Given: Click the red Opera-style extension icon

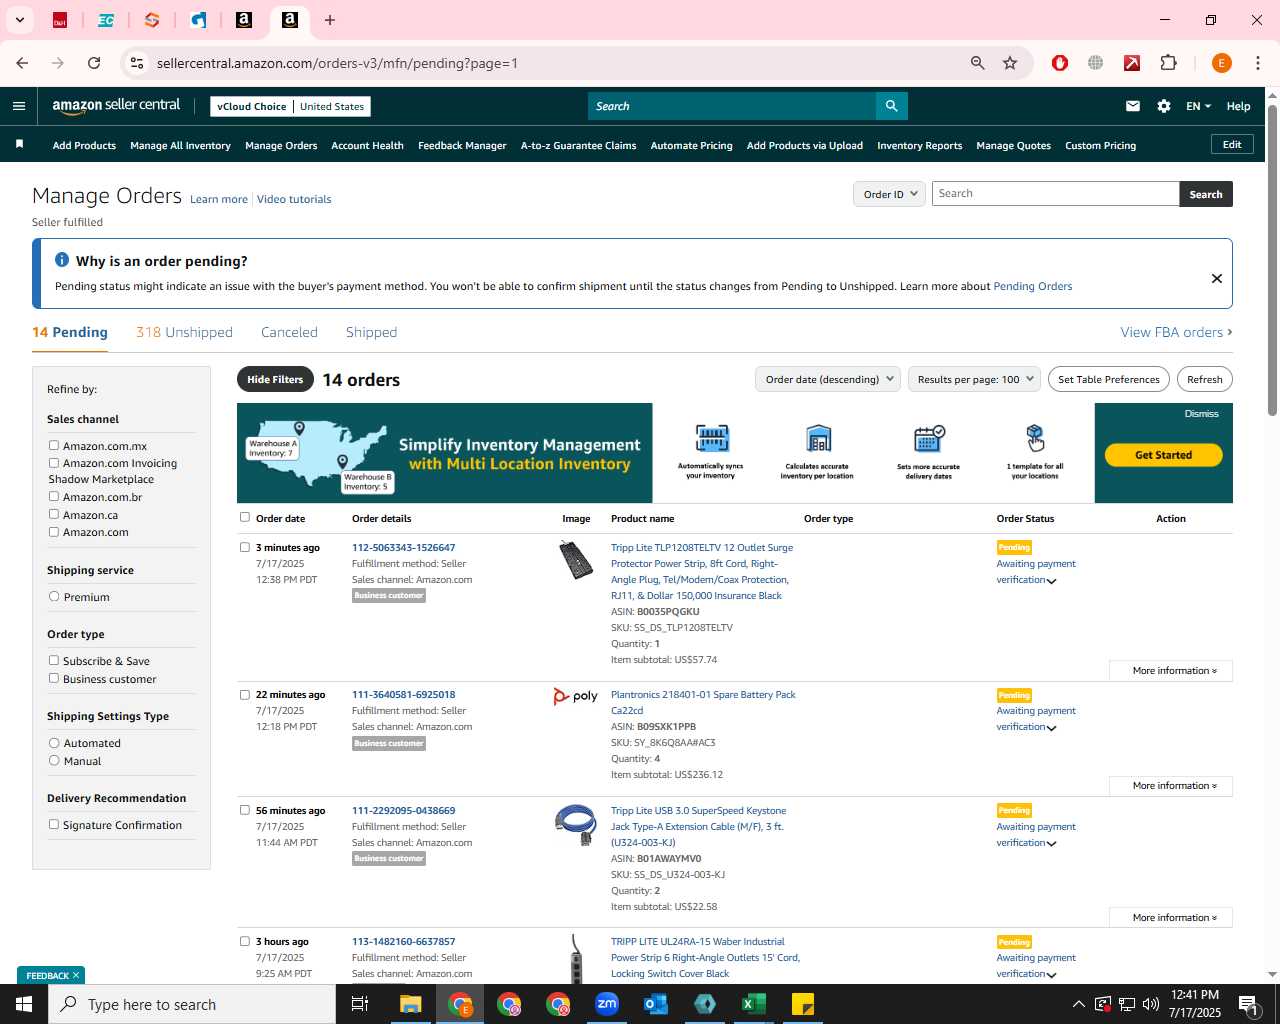Looking at the screenshot, I should coord(1060,63).
